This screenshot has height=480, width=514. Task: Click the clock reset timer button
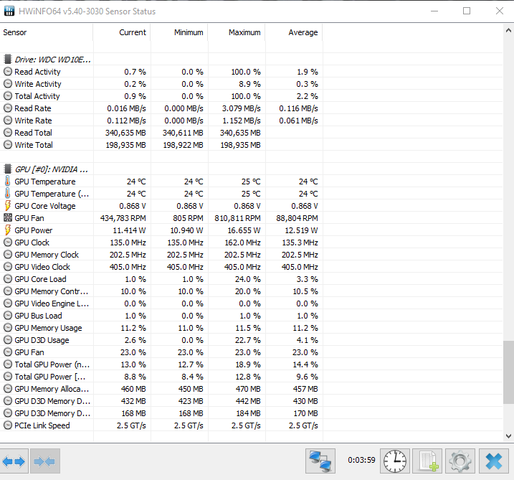[395, 461]
